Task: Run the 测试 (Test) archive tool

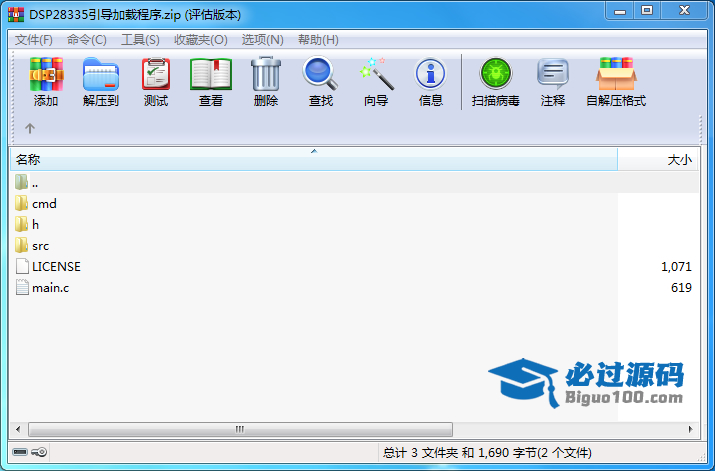Action: click(x=156, y=74)
